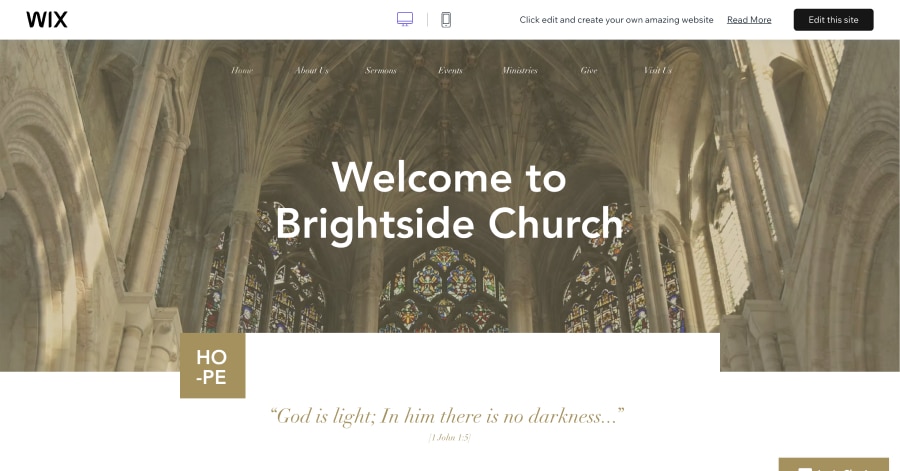Open the Read More link
900x471 pixels.
(x=749, y=20)
